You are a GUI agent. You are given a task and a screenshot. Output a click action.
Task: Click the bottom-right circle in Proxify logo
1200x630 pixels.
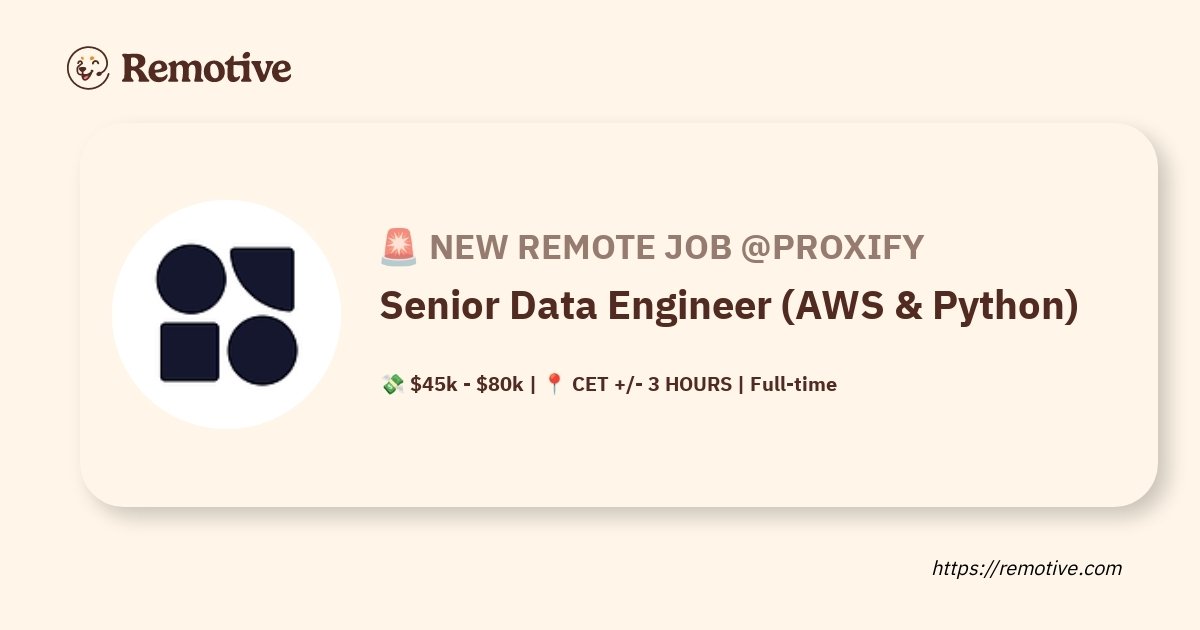click(263, 351)
